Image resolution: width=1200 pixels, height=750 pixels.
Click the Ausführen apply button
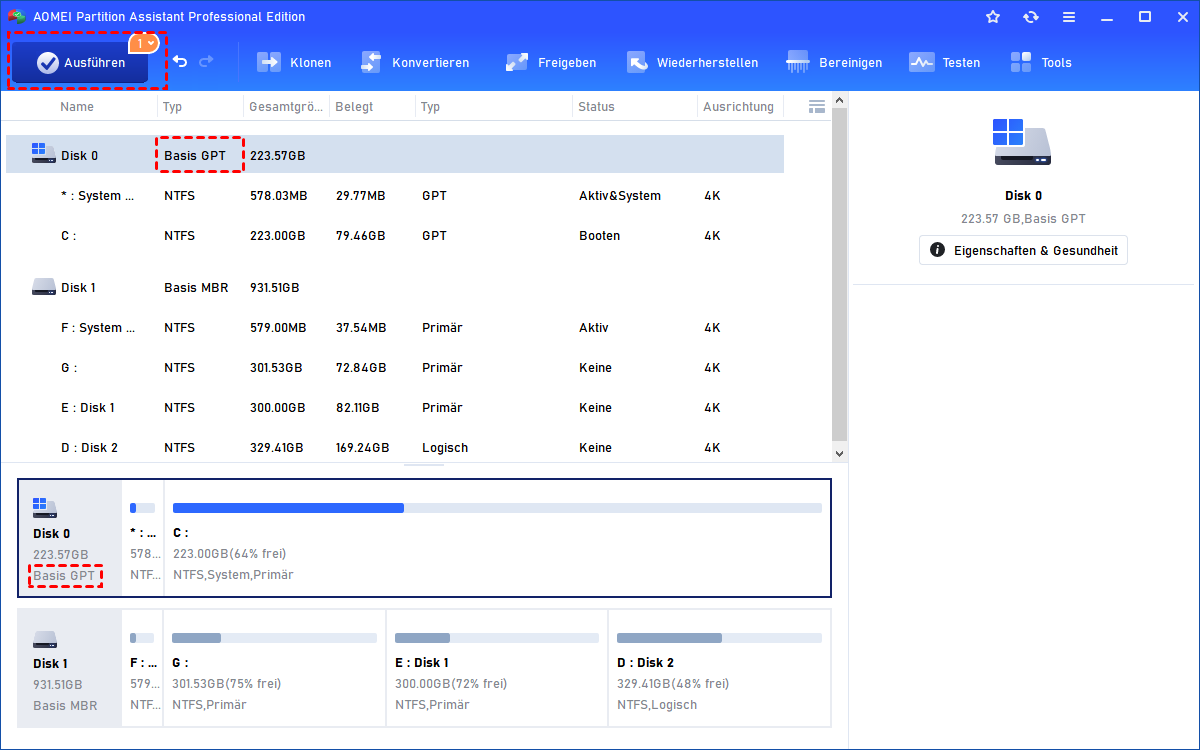(80, 62)
